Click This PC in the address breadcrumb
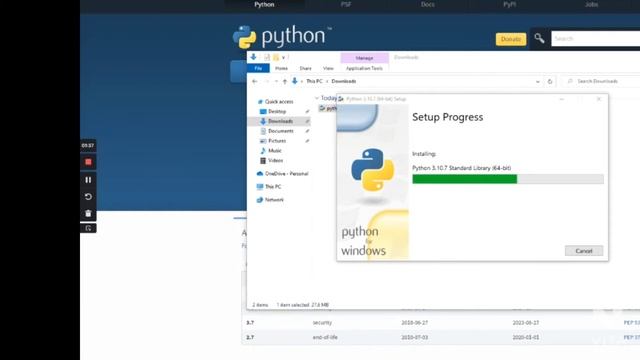The height and width of the screenshot is (360, 640). point(314,81)
